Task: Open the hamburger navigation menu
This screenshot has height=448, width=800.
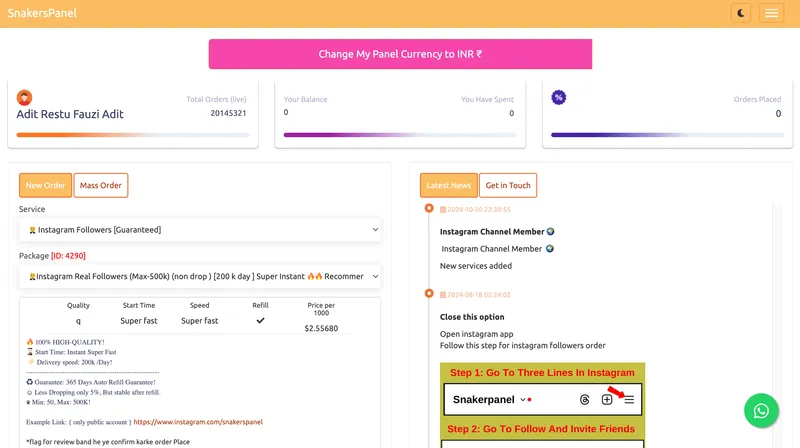Action: click(x=771, y=13)
